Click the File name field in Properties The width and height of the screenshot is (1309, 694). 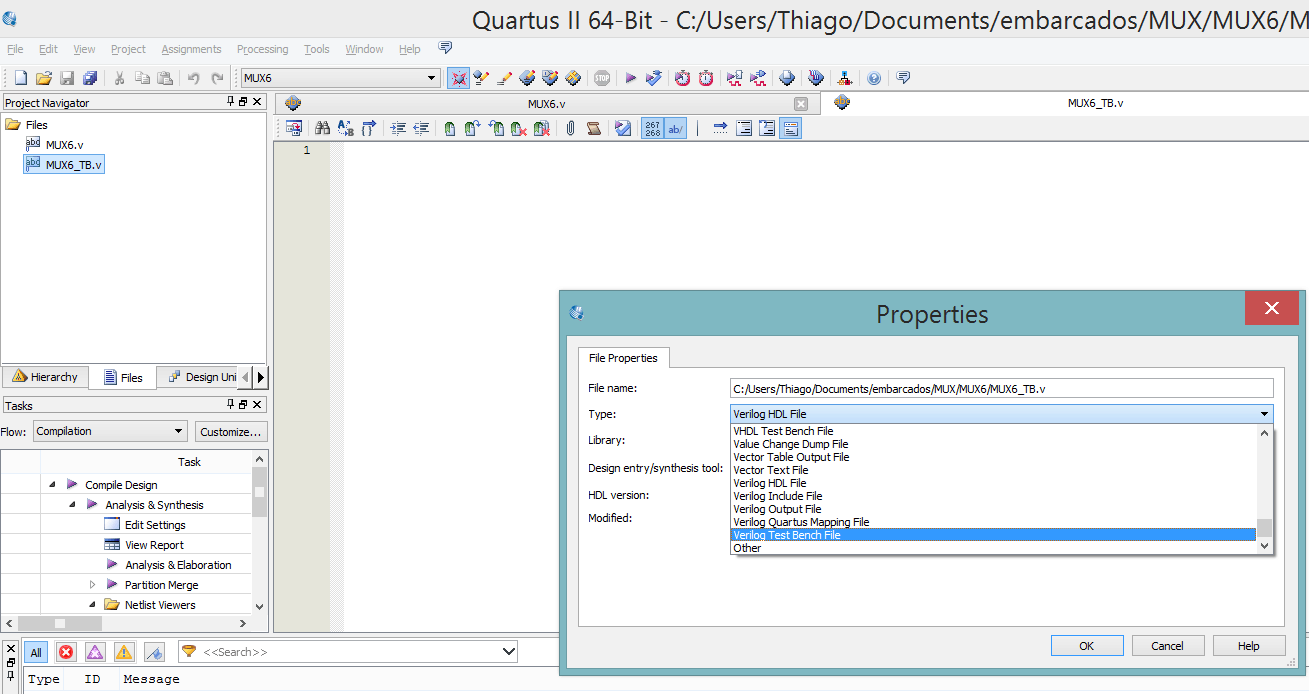tap(1002, 388)
